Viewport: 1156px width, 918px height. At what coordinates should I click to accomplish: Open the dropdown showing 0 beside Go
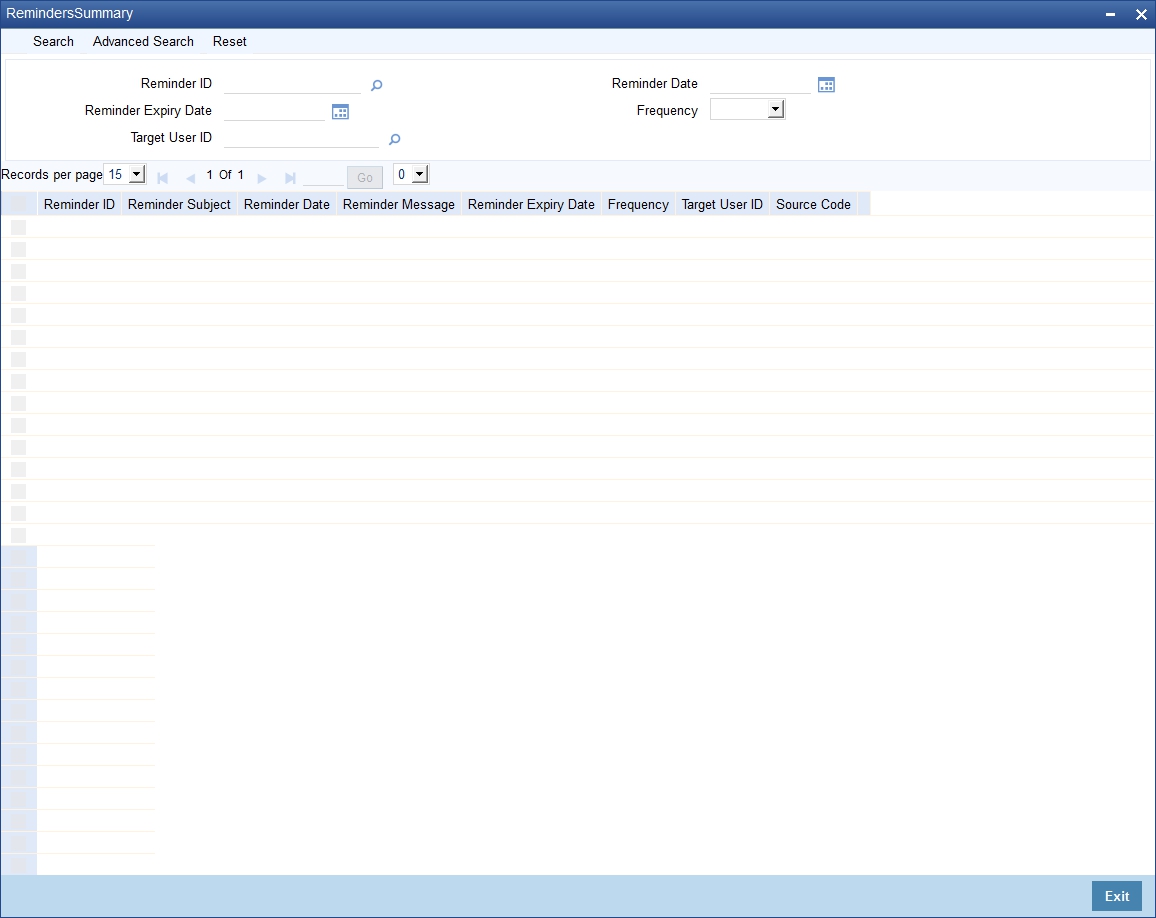[x=411, y=175]
